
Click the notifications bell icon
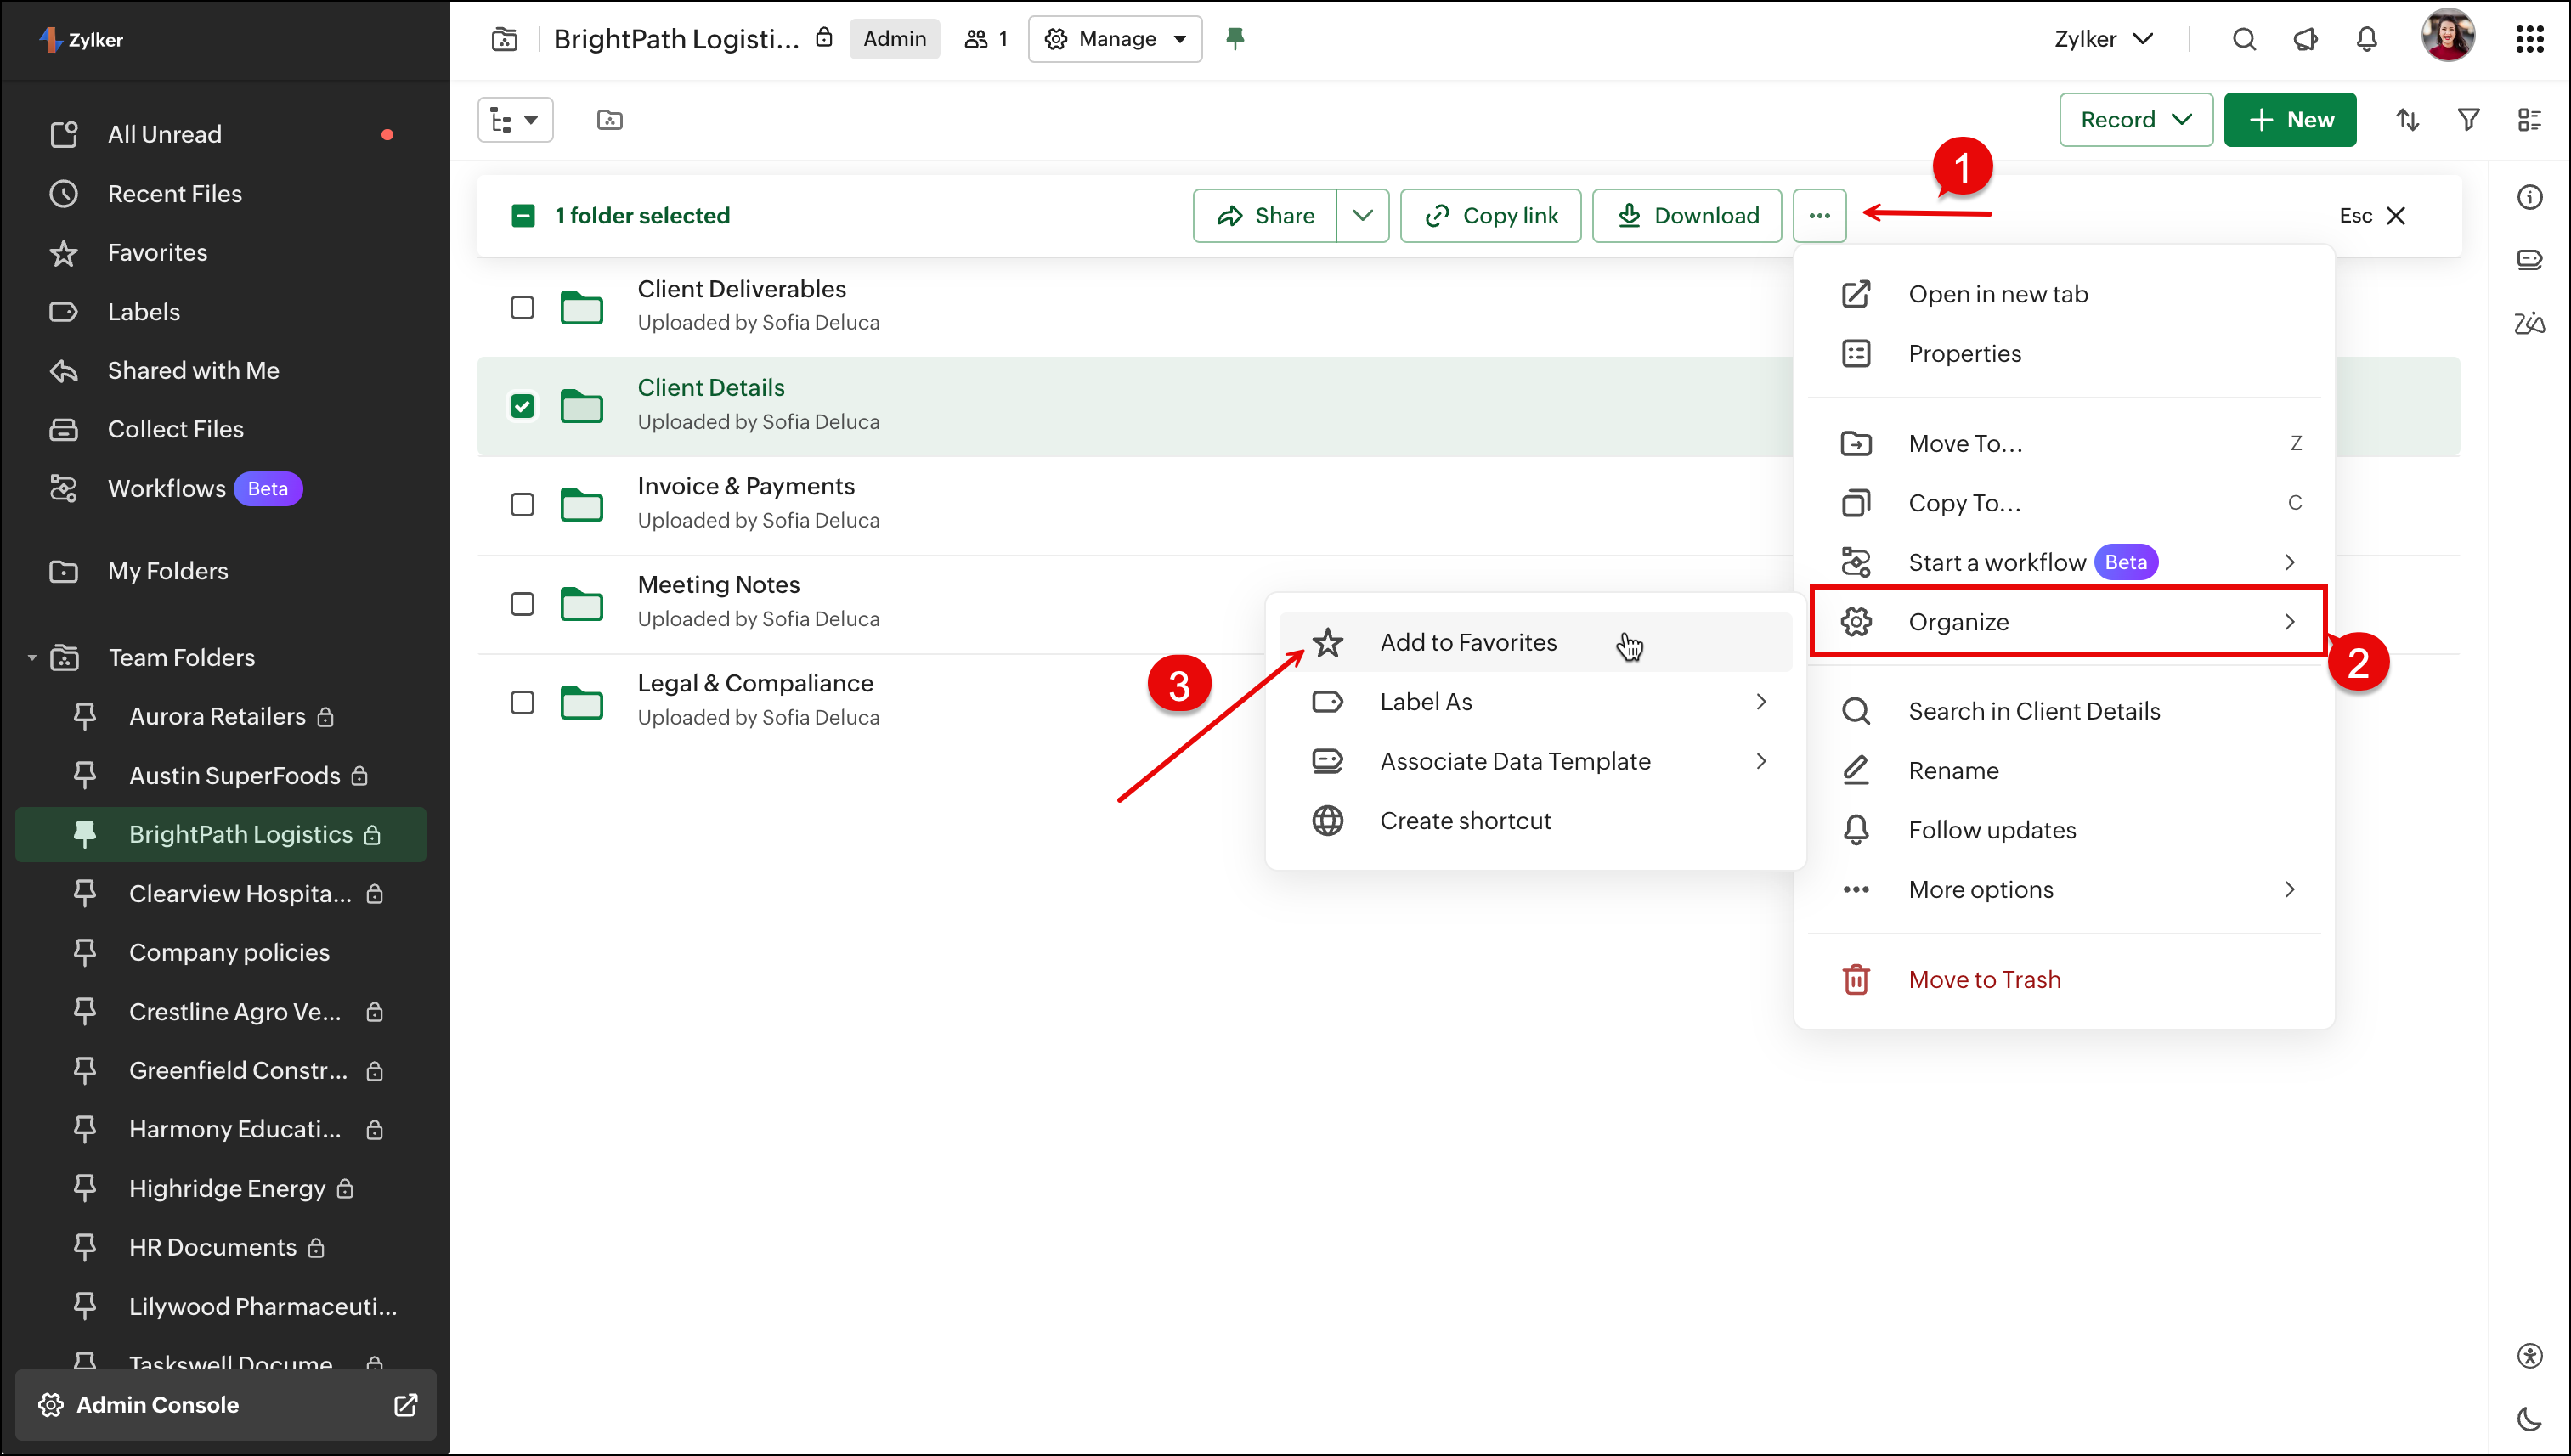click(2366, 39)
